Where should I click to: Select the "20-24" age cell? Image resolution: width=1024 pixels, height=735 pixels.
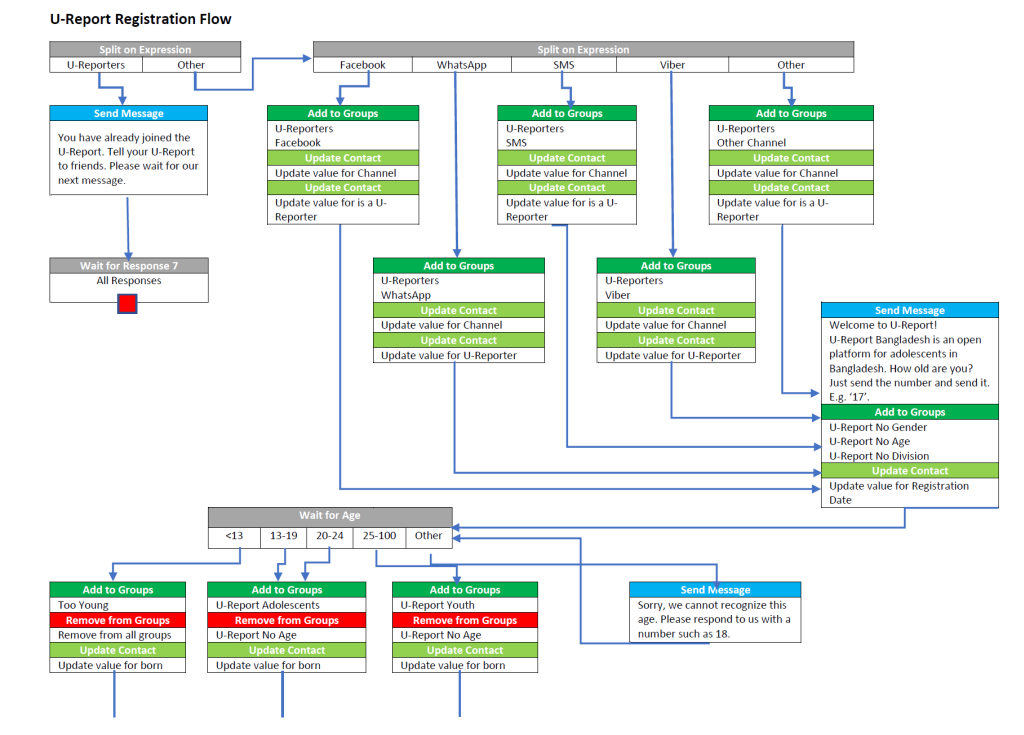coord(330,536)
